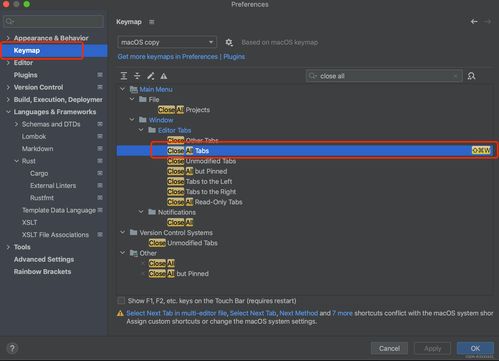
Task: Click the Select Next Tab conflict link
Action: (253, 313)
